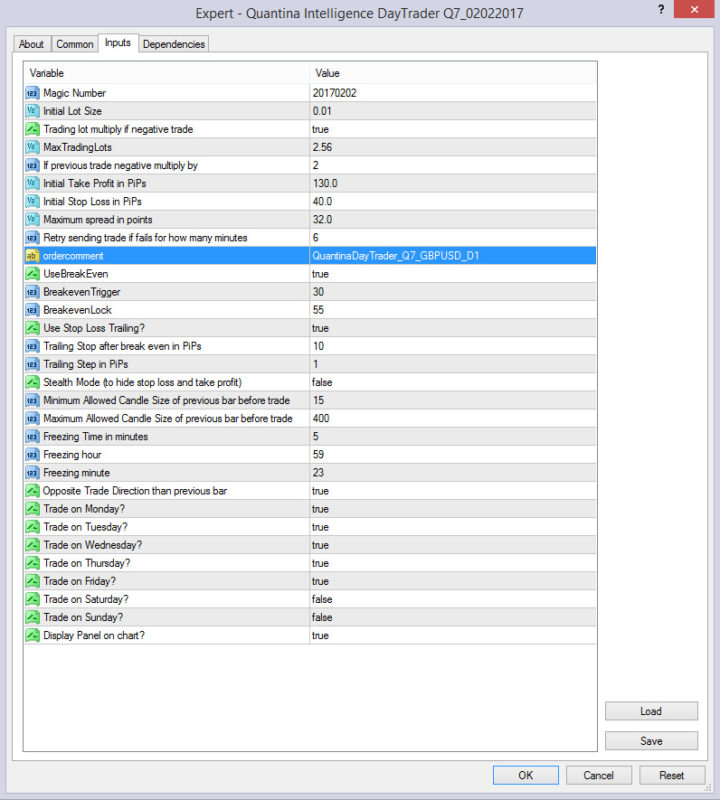Click the icon beside Retry sending trade

click(x=32, y=238)
